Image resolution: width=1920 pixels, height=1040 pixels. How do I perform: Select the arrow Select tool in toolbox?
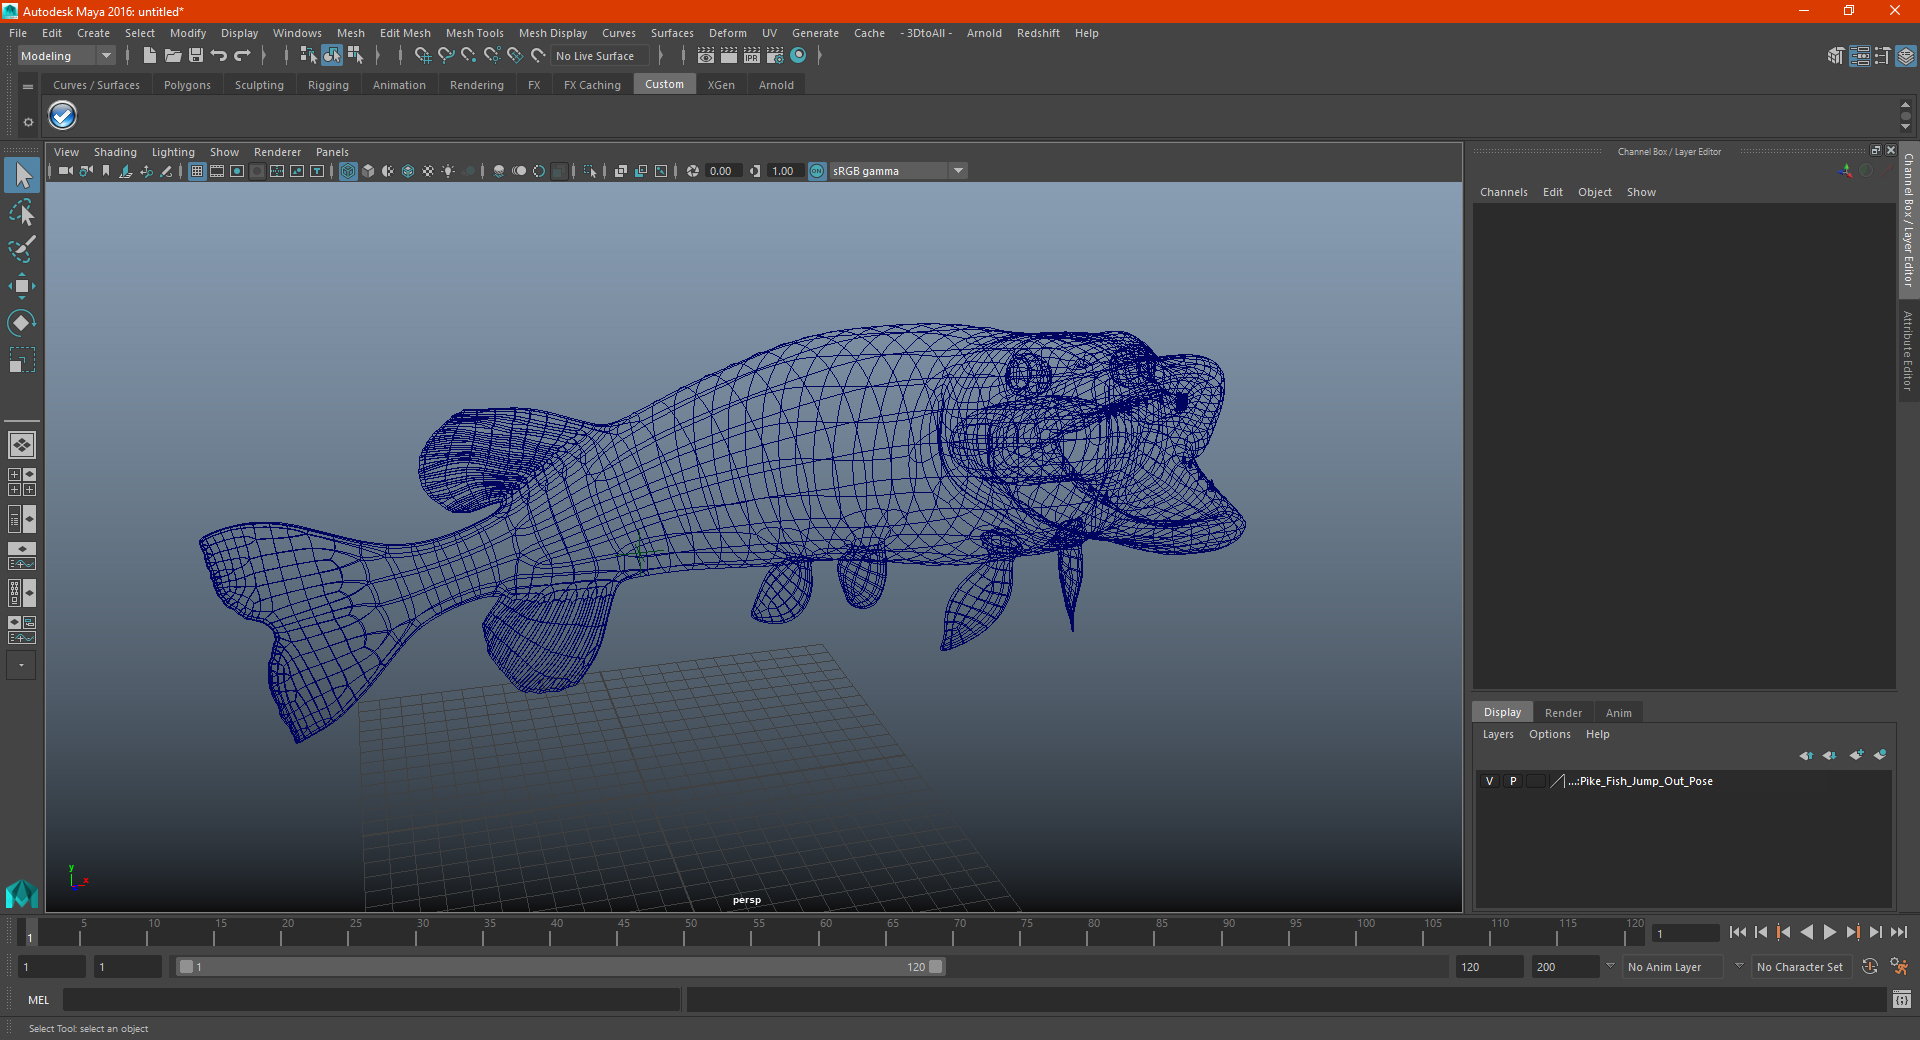22,175
